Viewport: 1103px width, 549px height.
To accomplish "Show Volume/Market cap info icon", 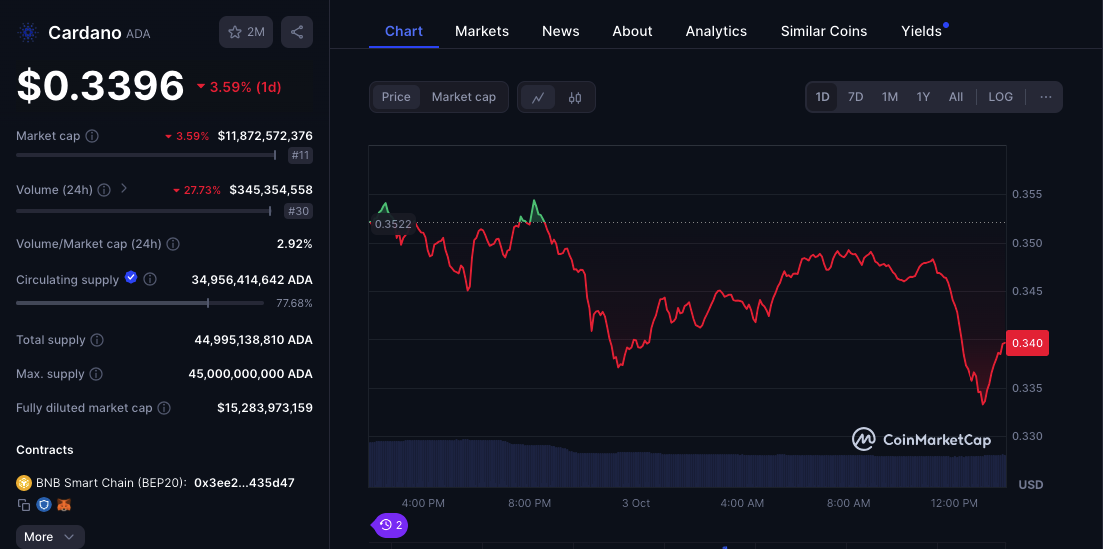I will pyautogui.click(x=173, y=244).
